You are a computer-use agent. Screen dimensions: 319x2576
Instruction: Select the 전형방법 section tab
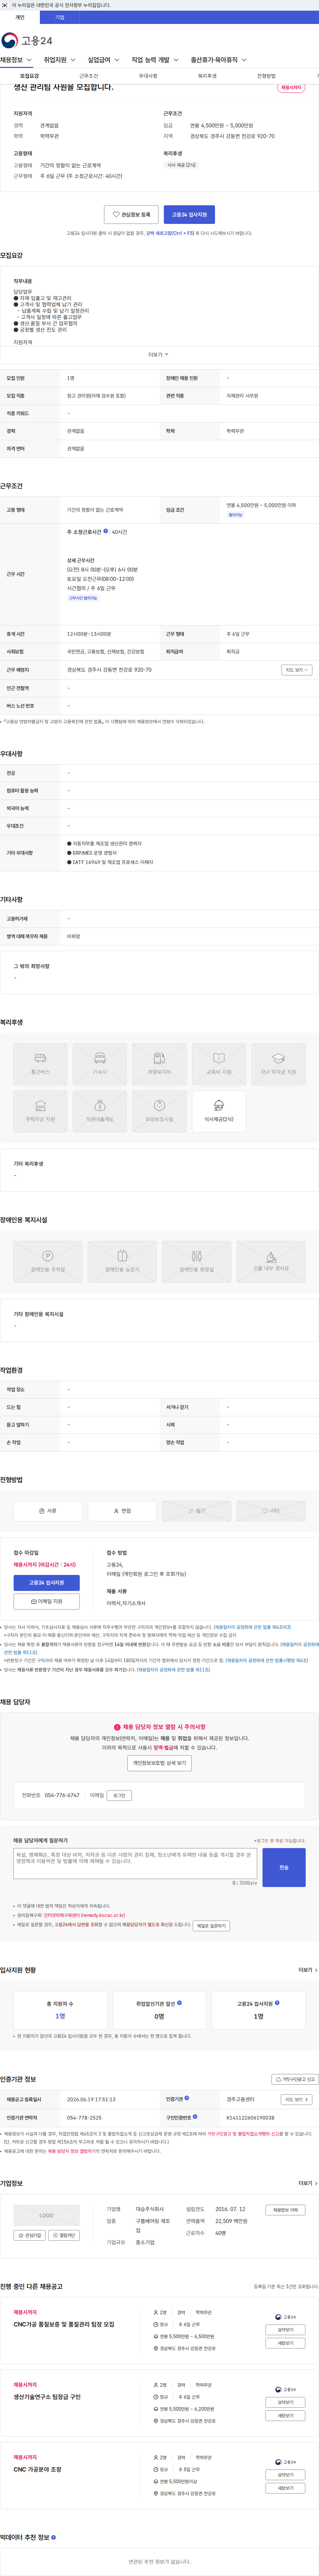pos(266,76)
